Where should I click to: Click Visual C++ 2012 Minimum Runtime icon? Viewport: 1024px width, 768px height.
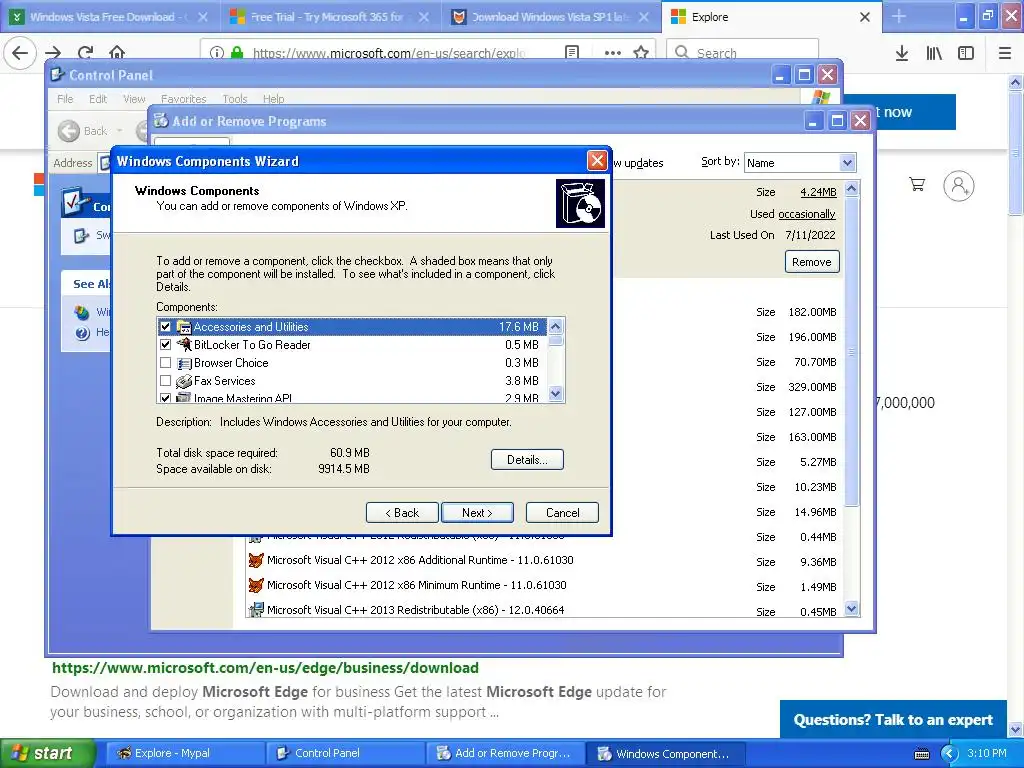tap(256, 585)
